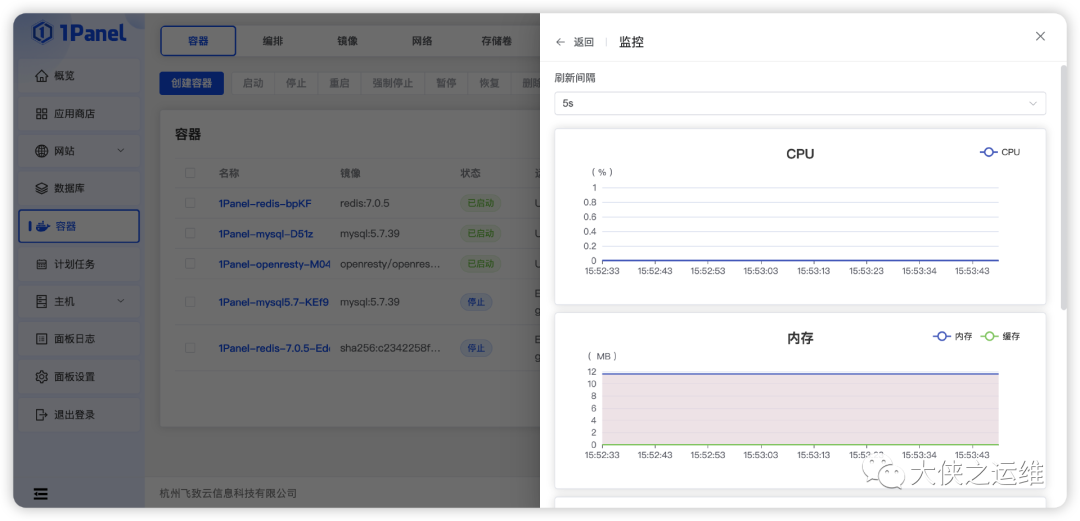Click the 镜像 column header
This screenshot has height=521, width=1080.
(x=351, y=173)
